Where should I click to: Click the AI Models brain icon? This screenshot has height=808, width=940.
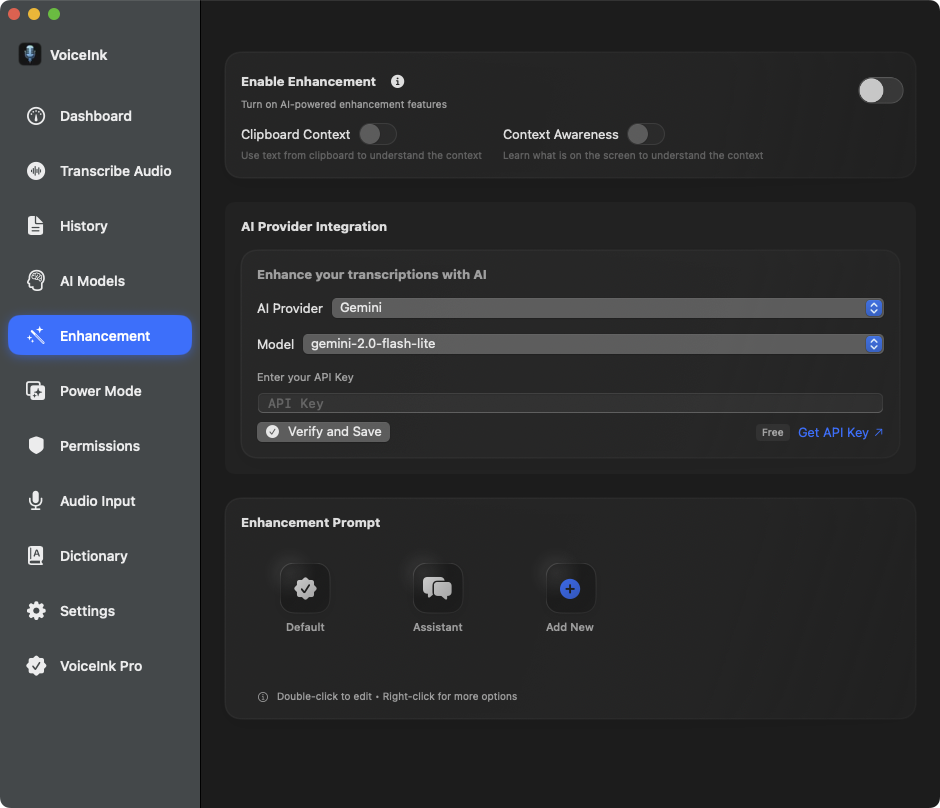pos(36,281)
